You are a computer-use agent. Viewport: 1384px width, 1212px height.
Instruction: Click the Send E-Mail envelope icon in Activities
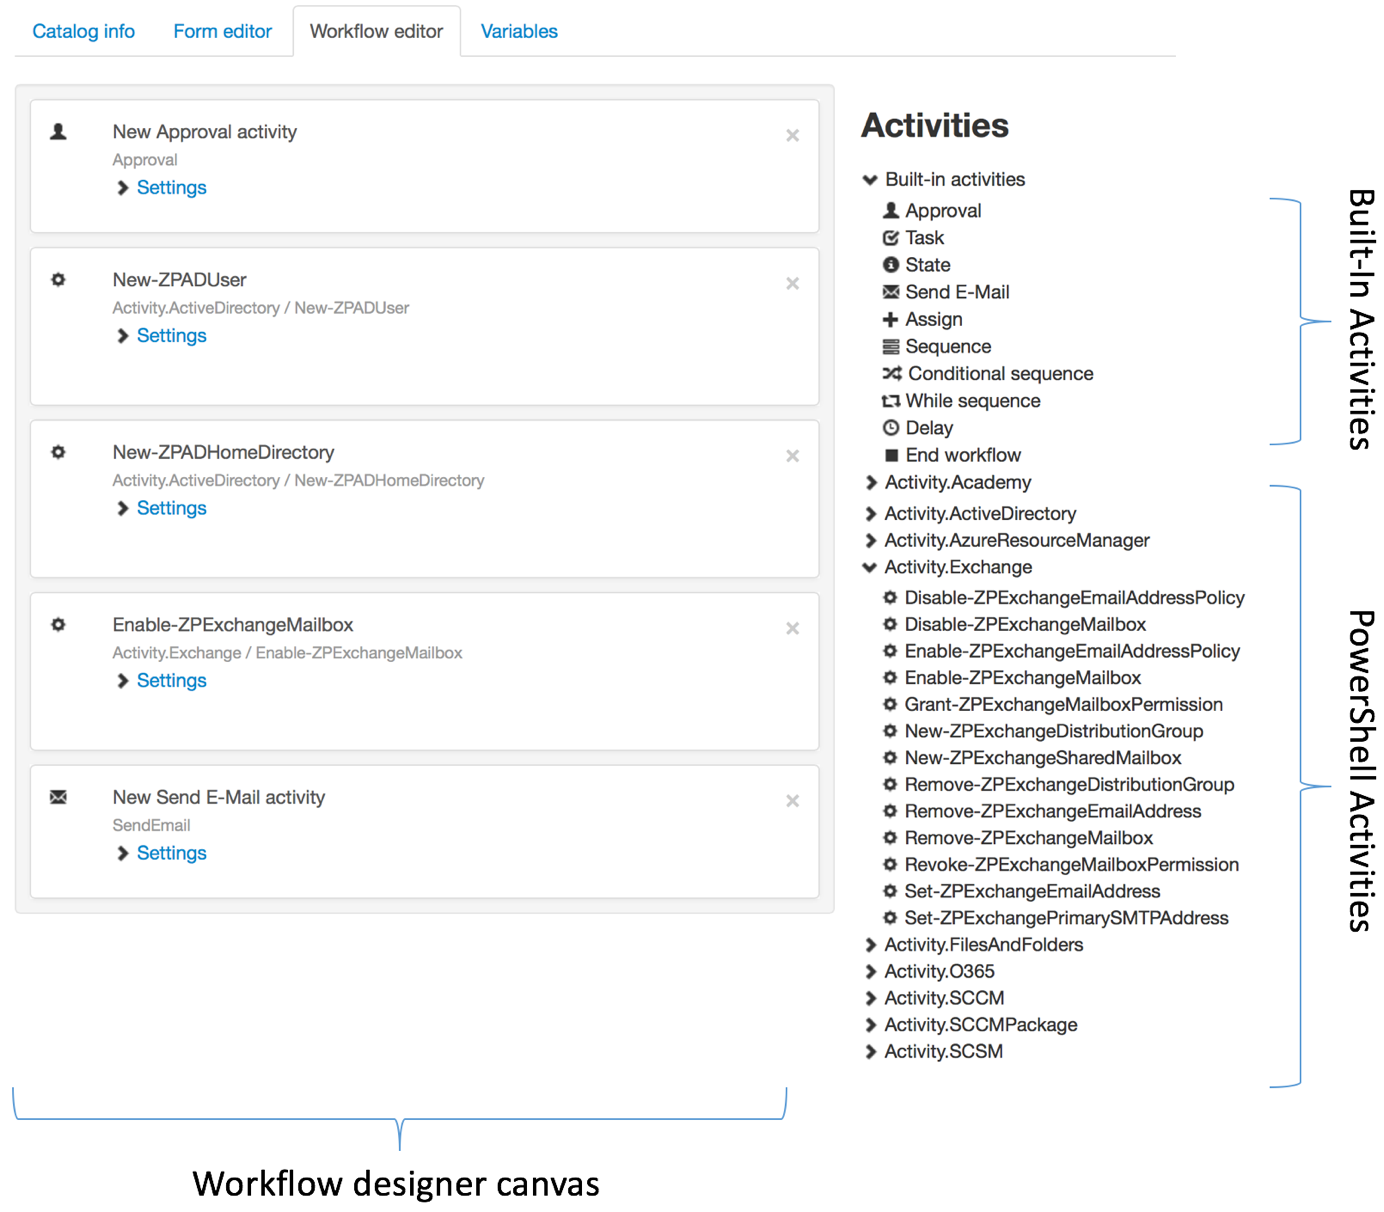pyautogui.click(x=890, y=292)
